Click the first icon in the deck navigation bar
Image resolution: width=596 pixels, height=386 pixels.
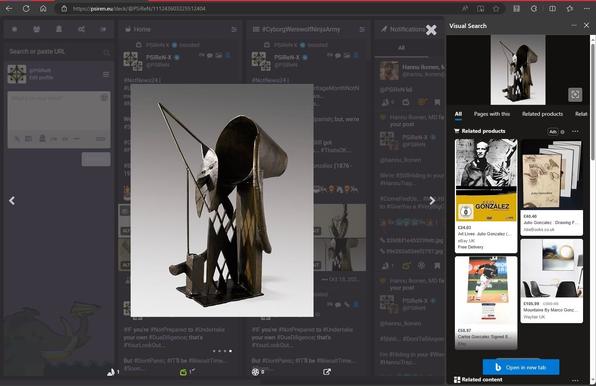[x=14, y=29]
